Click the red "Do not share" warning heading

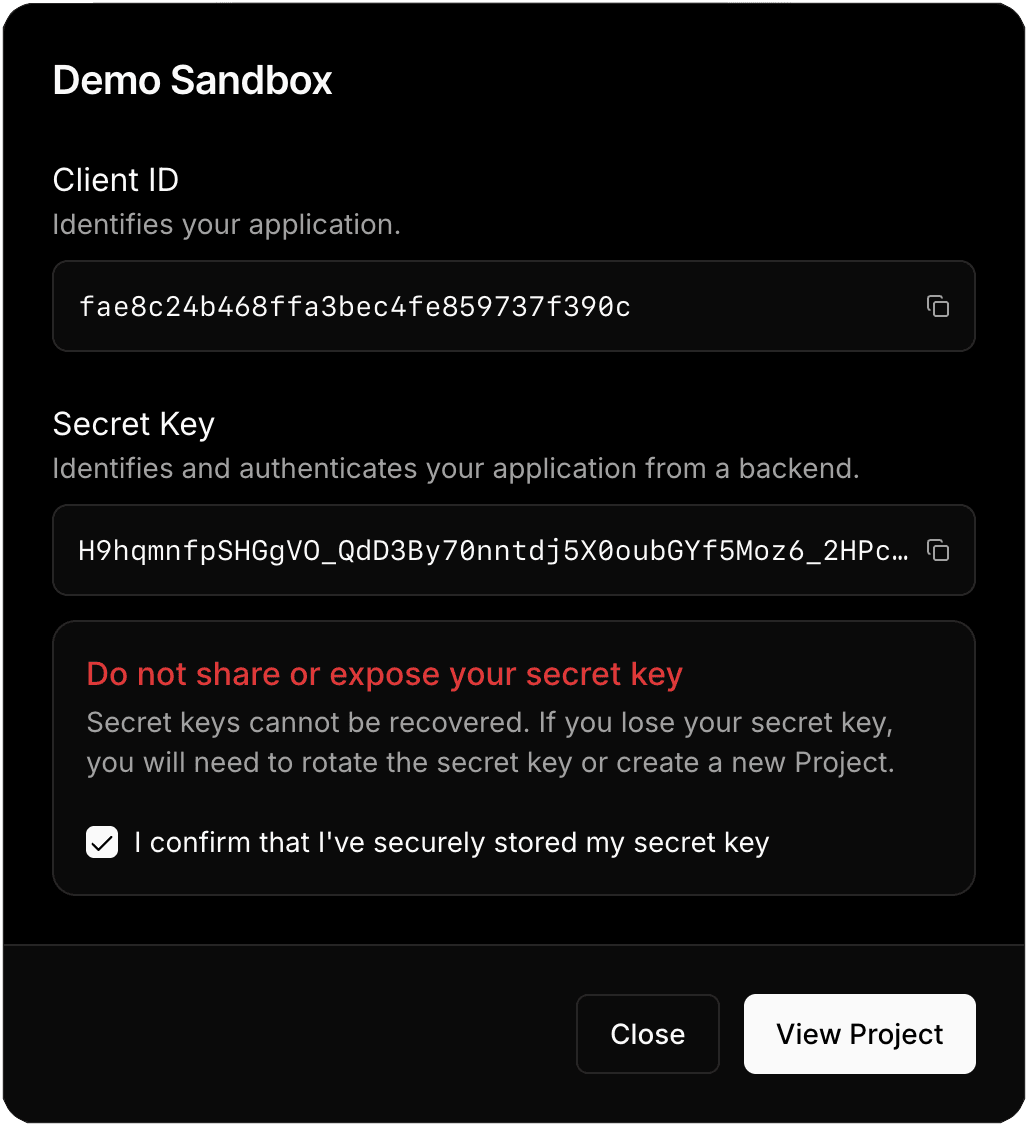[x=384, y=674]
